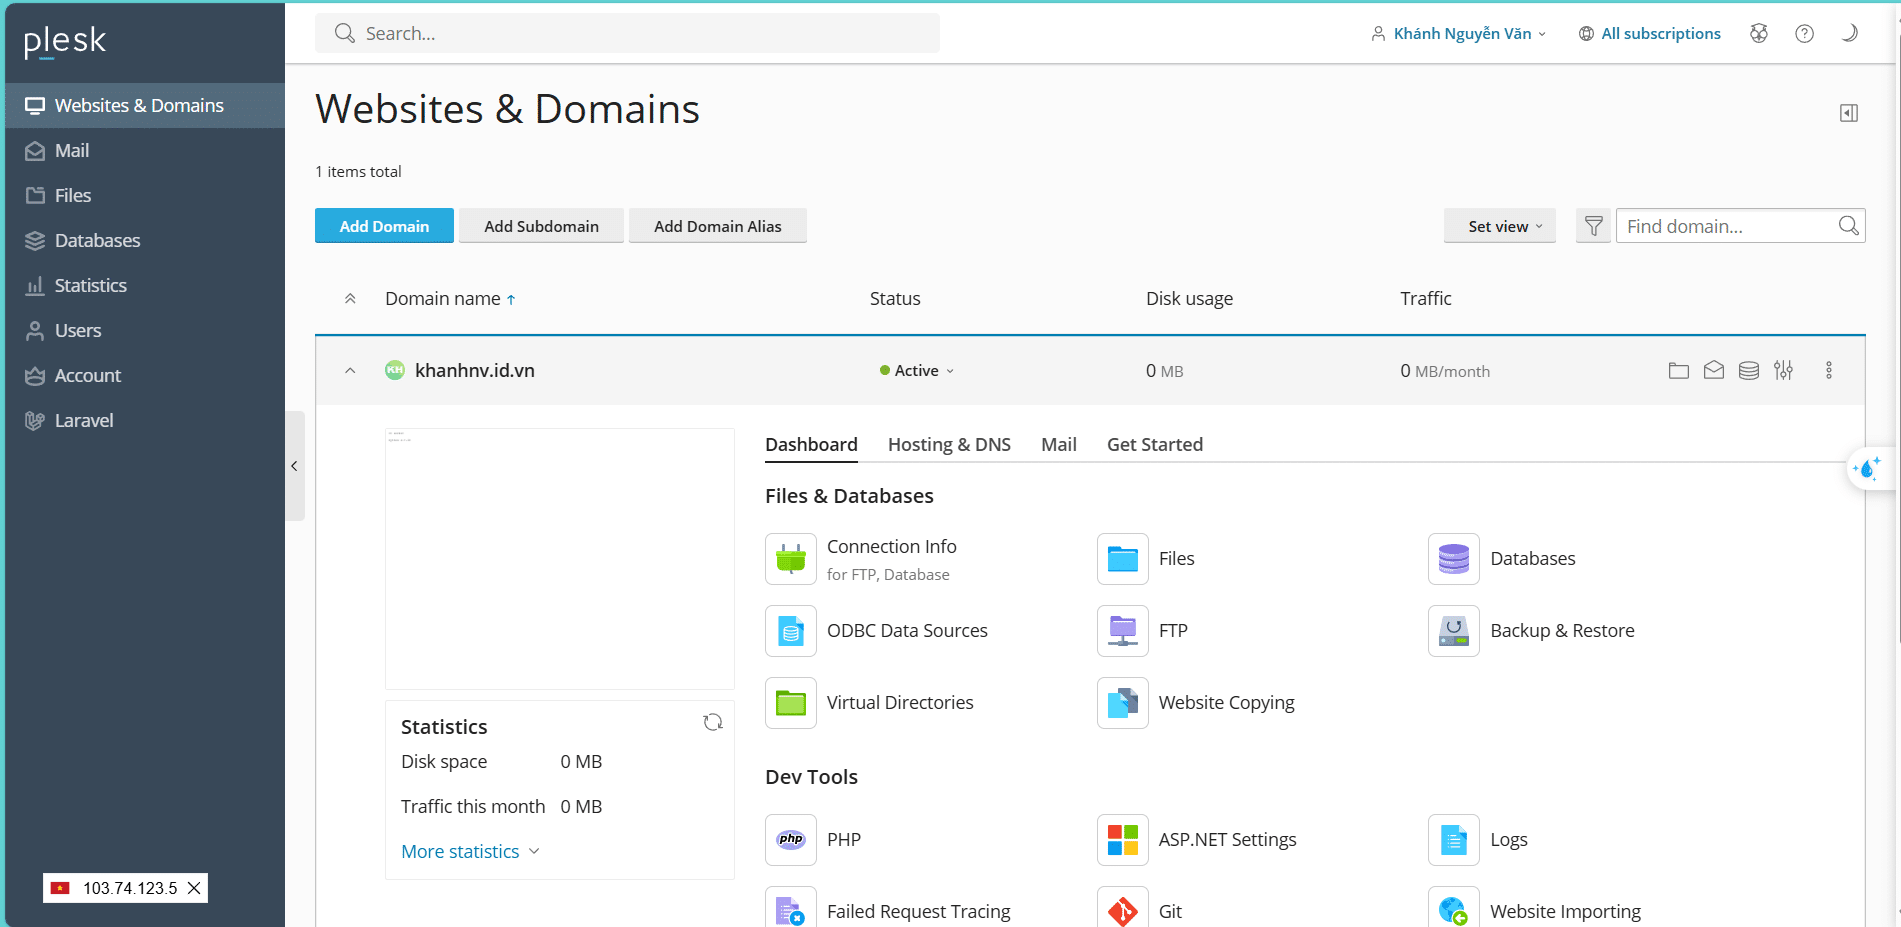Switch to the Hosting & DNS tab

point(948,445)
